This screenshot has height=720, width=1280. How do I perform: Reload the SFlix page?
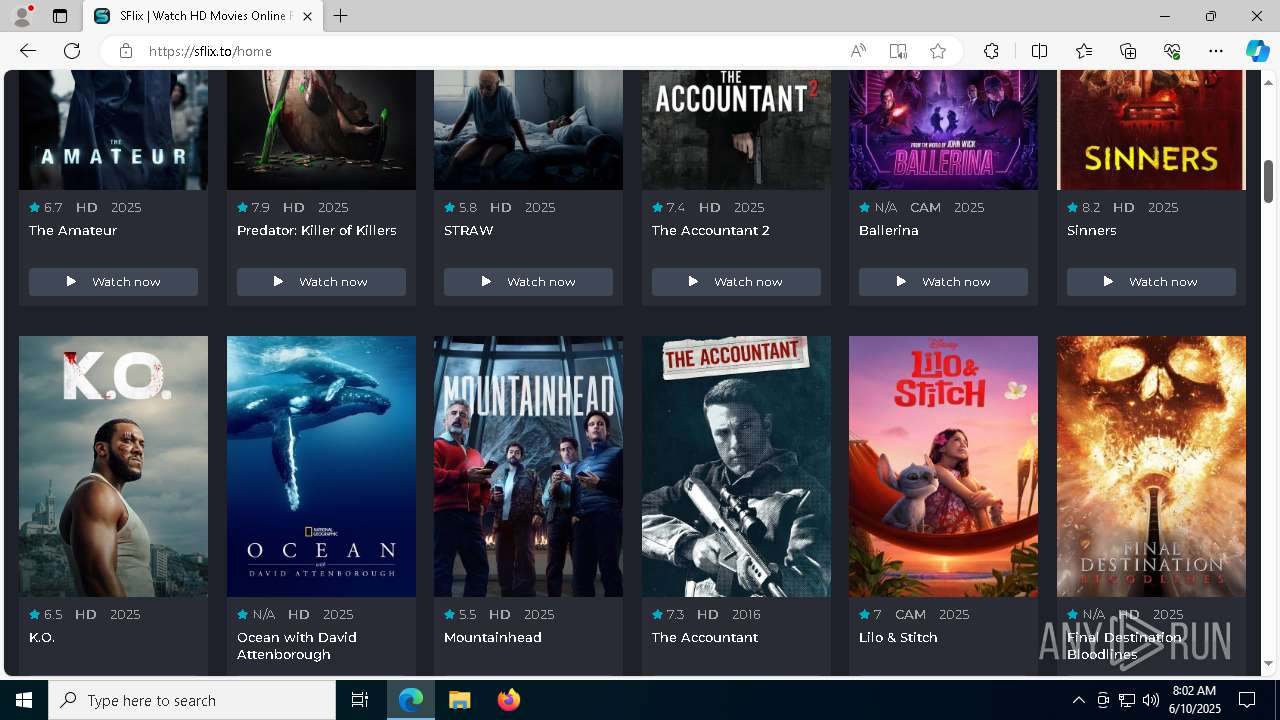coord(72,51)
